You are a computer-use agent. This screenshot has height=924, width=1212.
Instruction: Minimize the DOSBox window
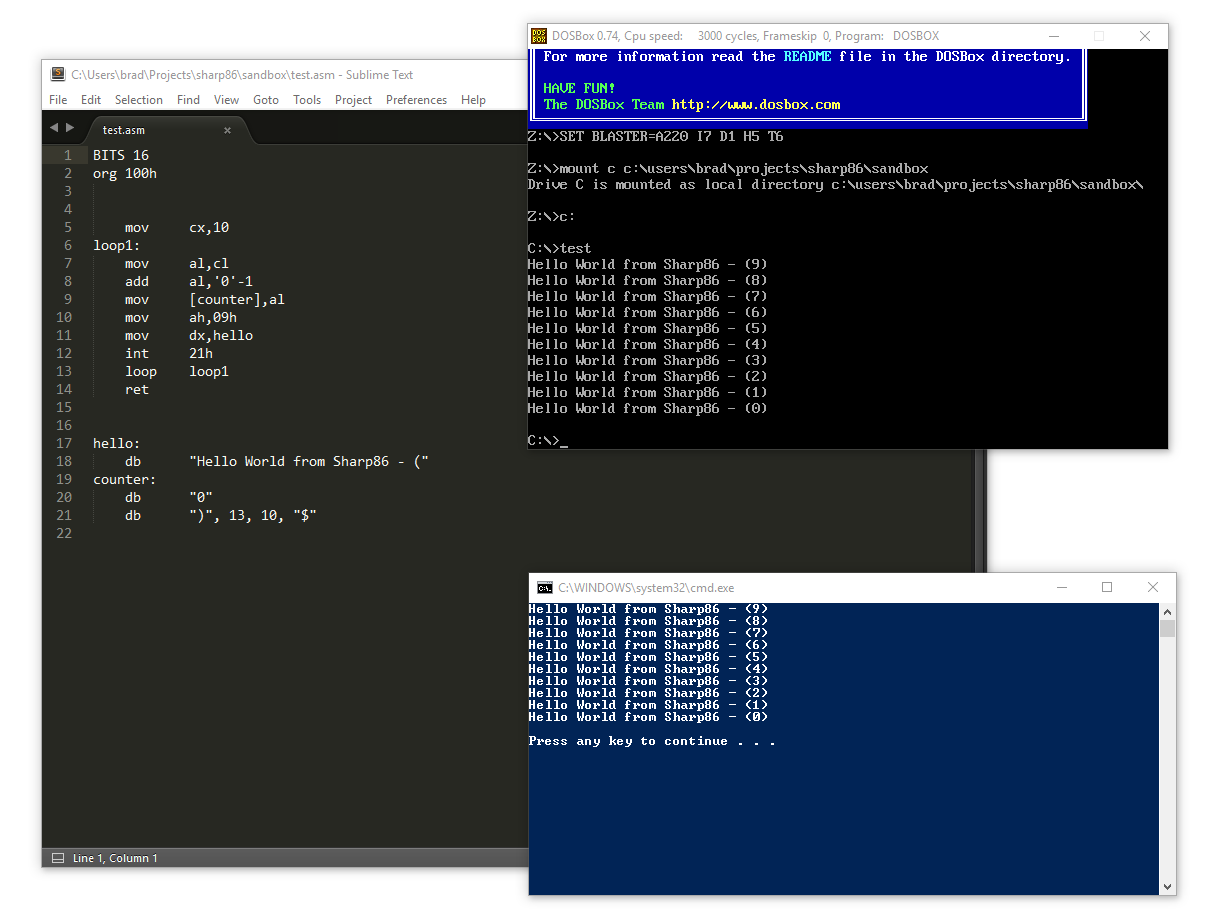[1053, 36]
